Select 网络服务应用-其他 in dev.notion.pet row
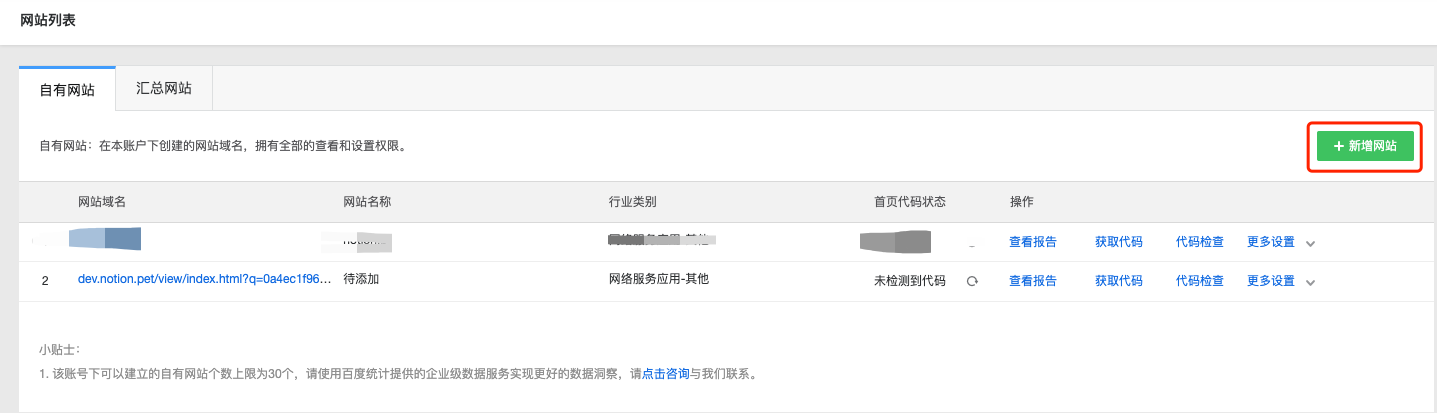1437x413 pixels. (658, 280)
